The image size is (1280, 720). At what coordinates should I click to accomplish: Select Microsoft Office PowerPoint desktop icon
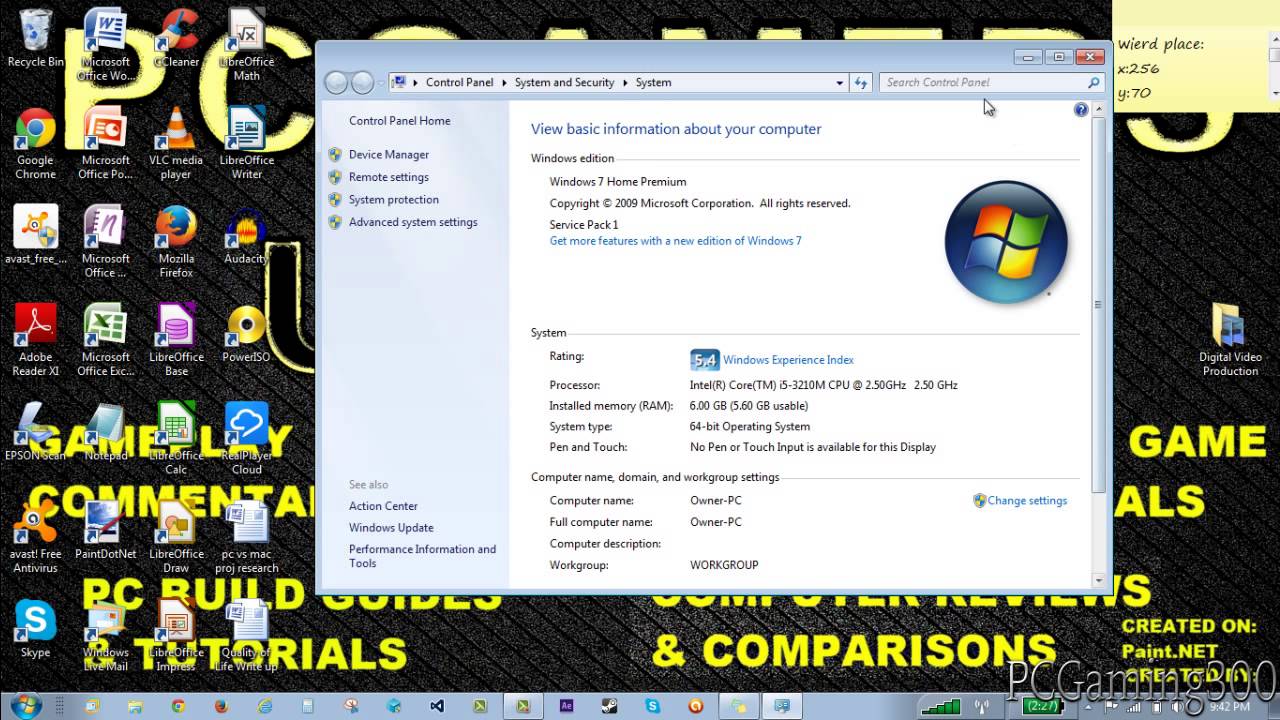click(x=105, y=144)
